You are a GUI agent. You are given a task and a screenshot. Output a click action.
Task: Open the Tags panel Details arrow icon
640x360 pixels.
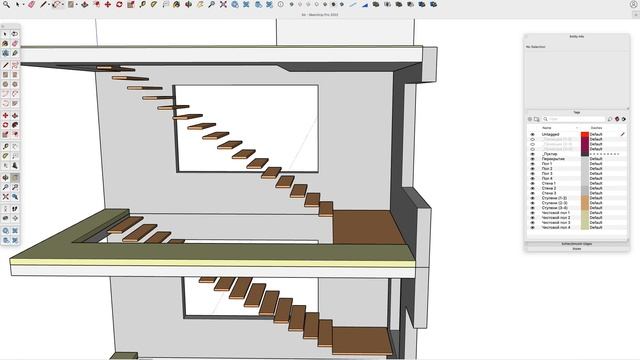pyautogui.click(x=624, y=119)
